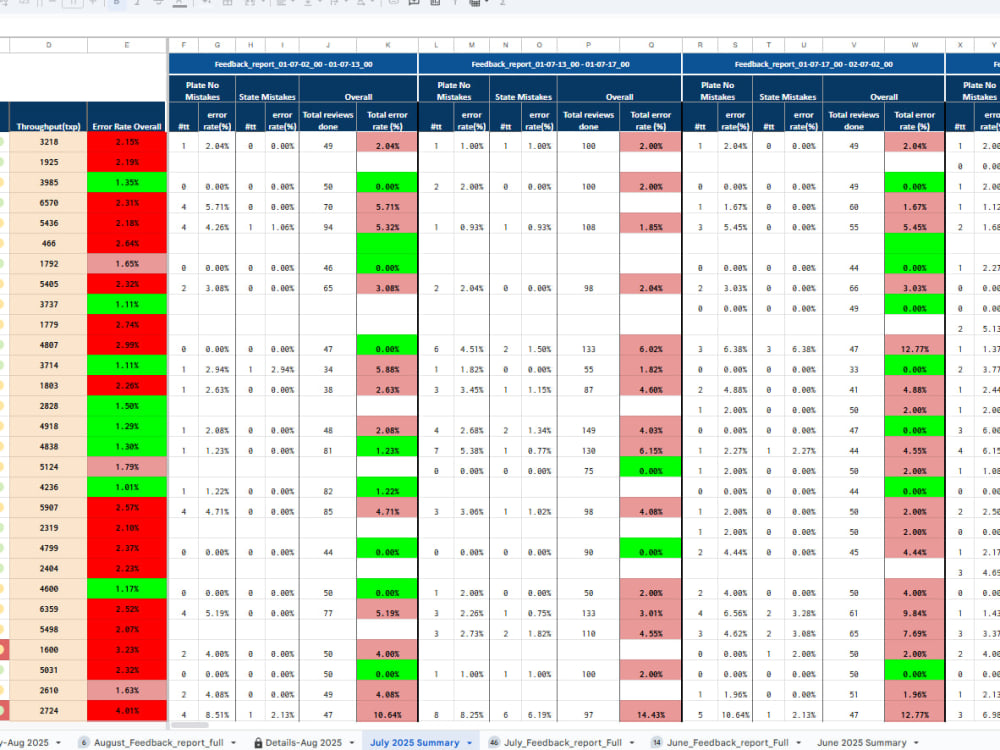Open the June 2025 Summary sheet tab
The height and width of the screenshot is (750, 1000).
coord(862,742)
